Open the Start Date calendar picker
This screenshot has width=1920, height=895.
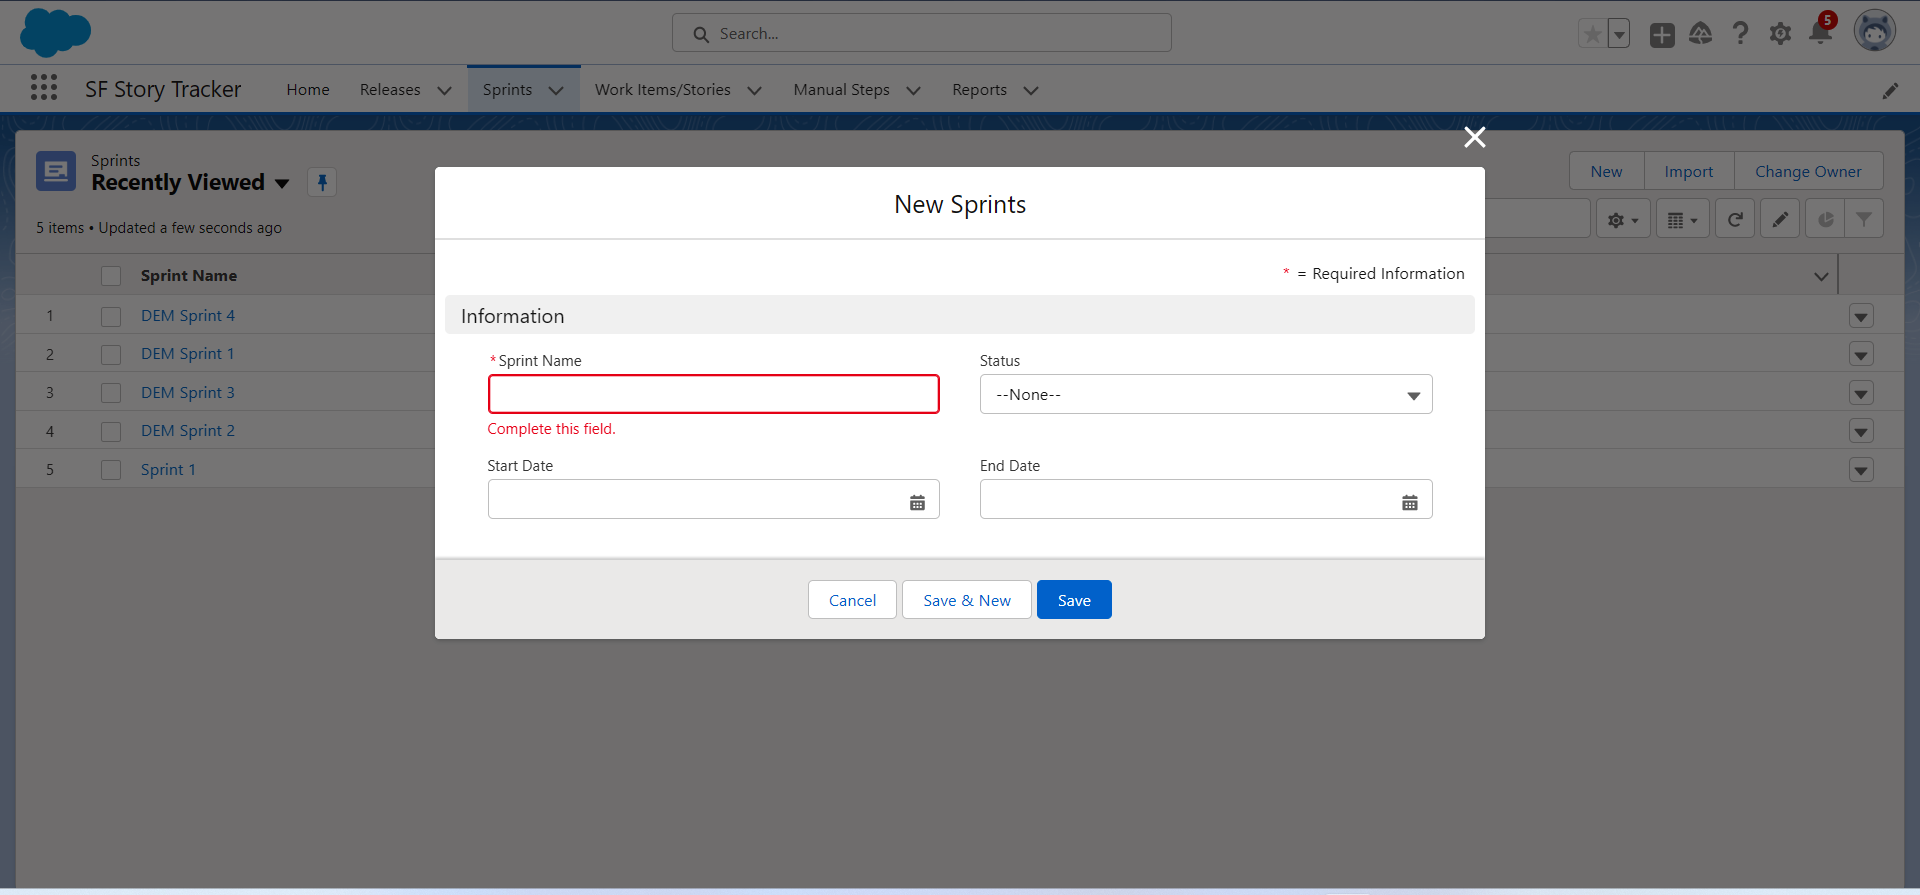pyautogui.click(x=917, y=502)
